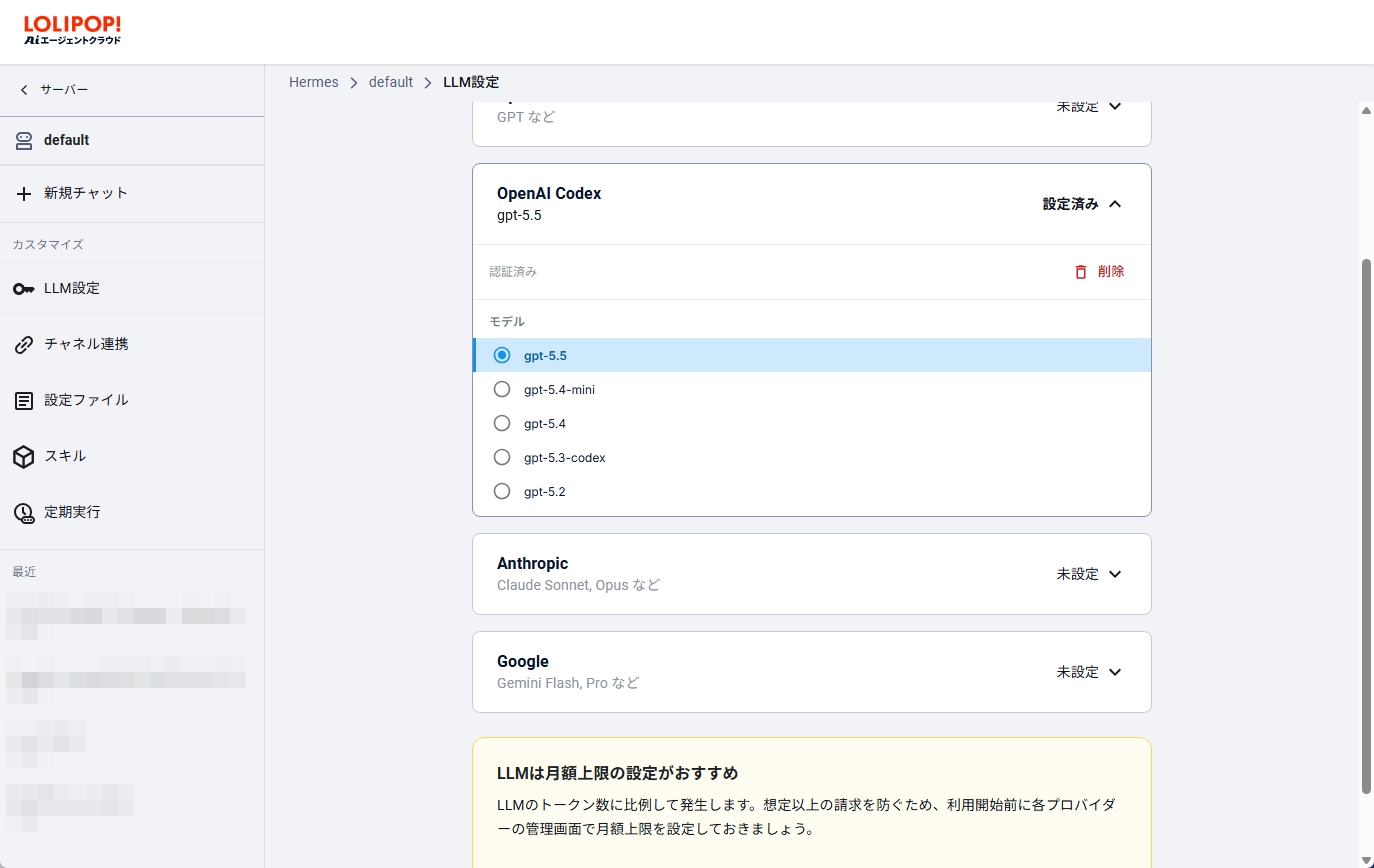Click the Gemini Flash, Pro など subtitle
Viewport: 1374px width, 868px height.
coord(568,683)
